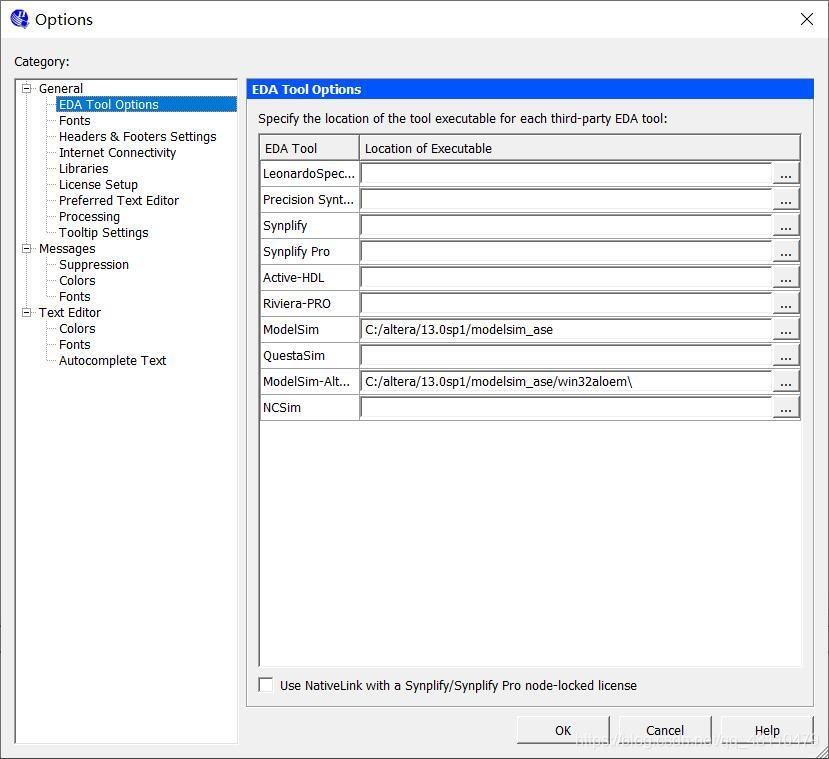
Task: Open Headers & Footers Settings category
Action: (x=137, y=136)
